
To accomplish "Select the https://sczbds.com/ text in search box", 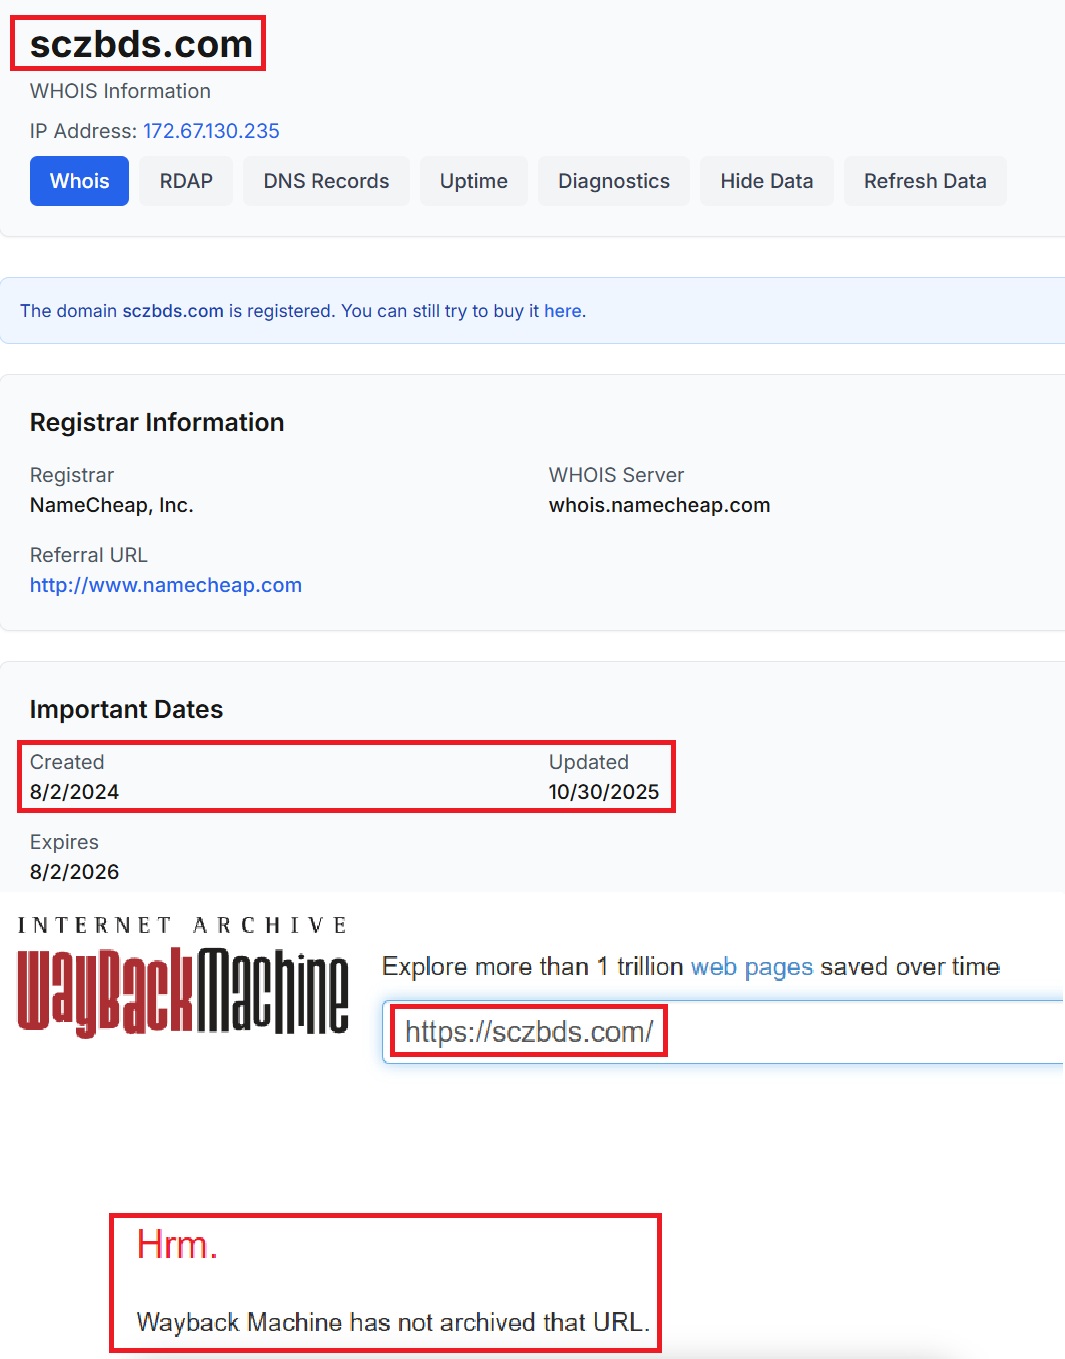I will (x=530, y=1030).
